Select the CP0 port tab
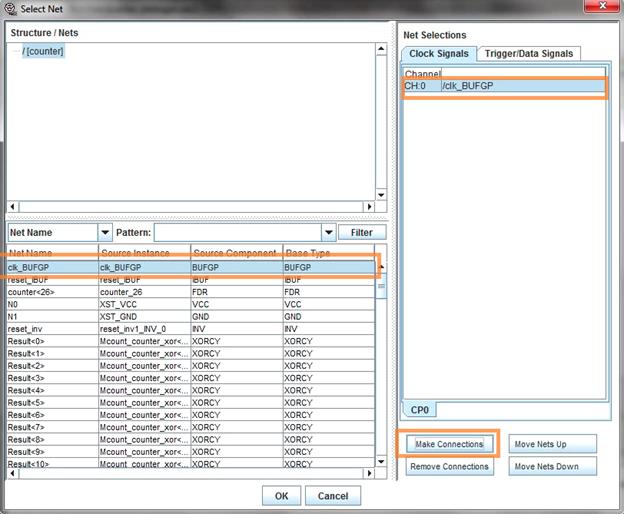This screenshot has width=624, height=514. click(419, 410)
